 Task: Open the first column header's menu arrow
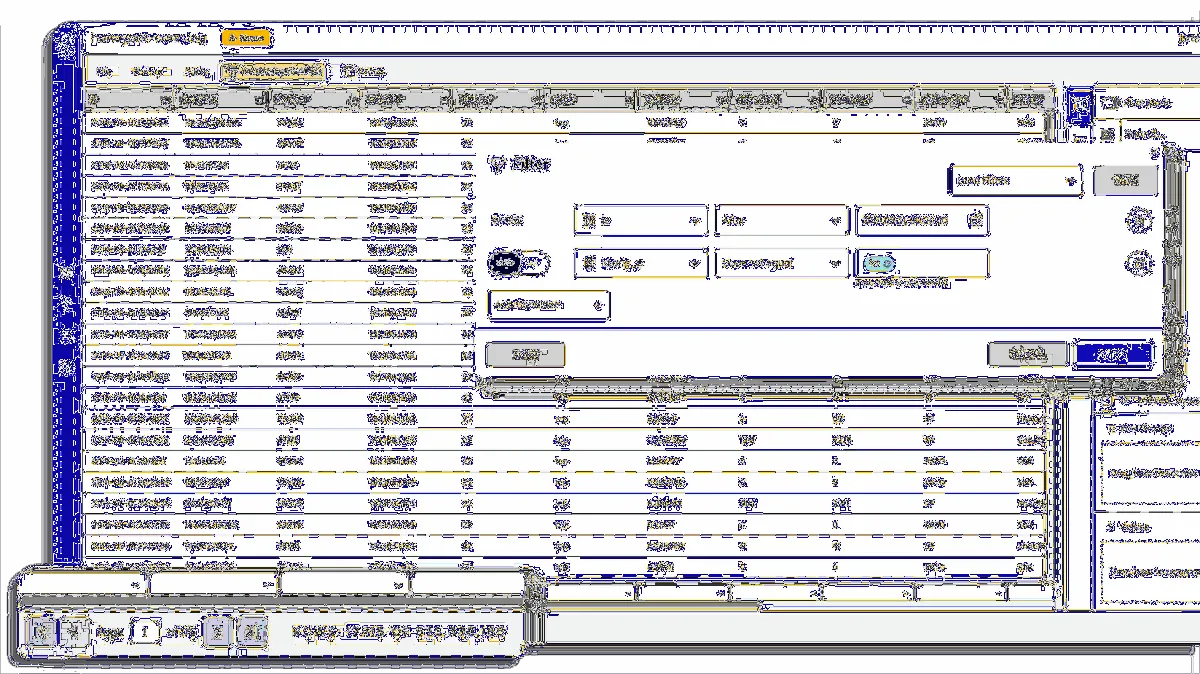(166, 100)
